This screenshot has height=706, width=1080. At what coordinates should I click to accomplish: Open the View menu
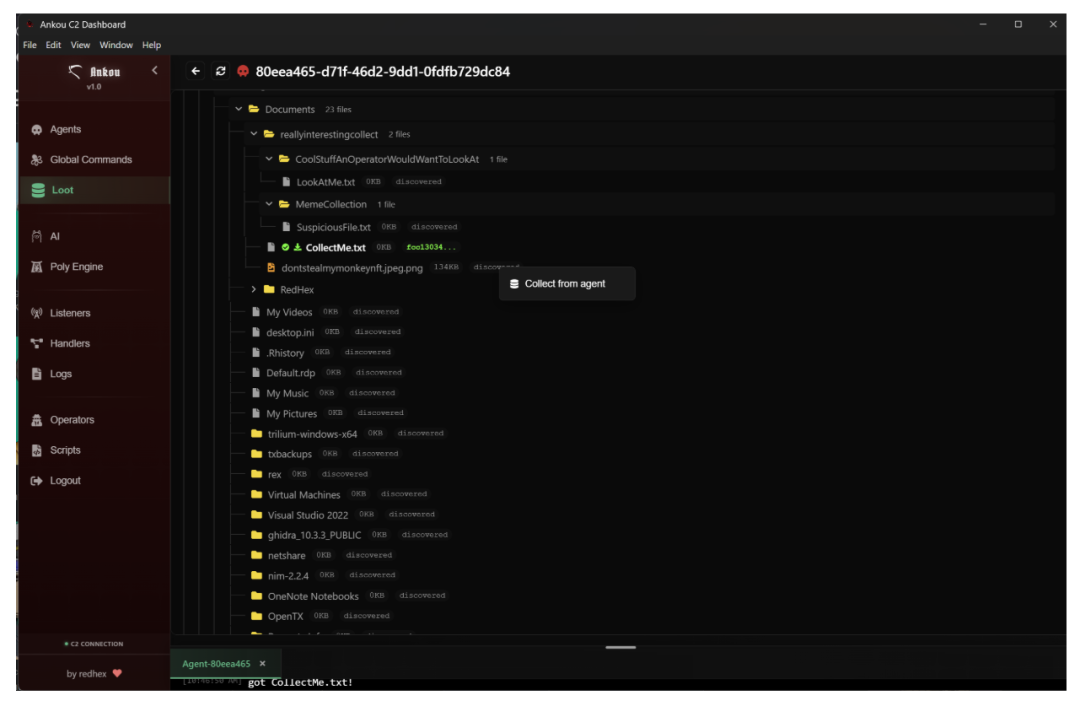tap(80, 45)
